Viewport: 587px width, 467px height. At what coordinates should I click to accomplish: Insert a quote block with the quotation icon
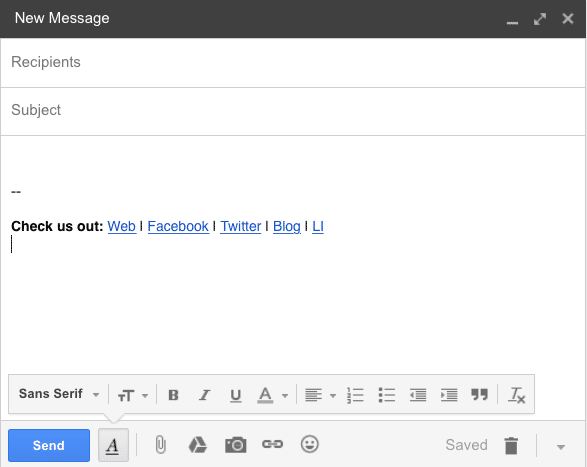point(479,394)
